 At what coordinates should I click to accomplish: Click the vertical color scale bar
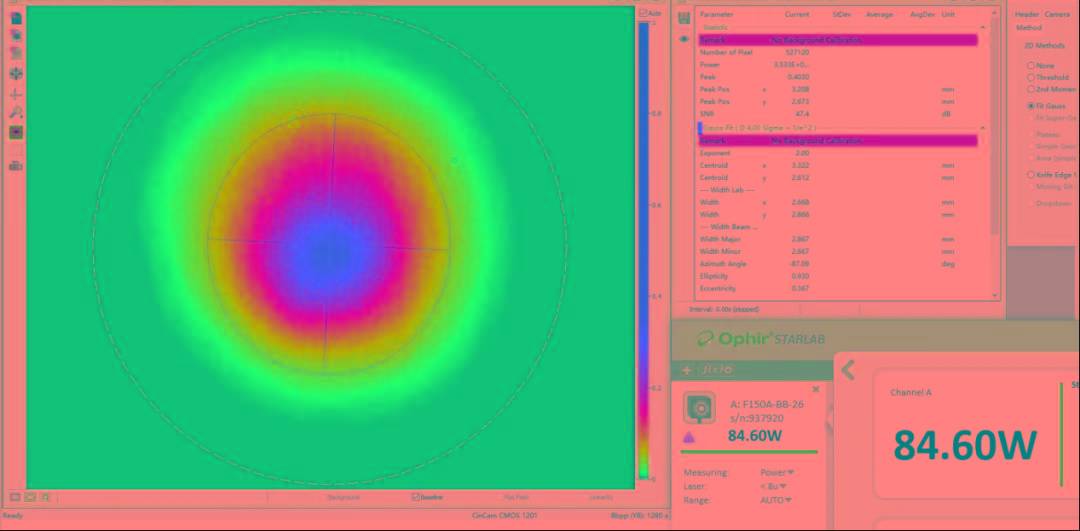(643, 250)
